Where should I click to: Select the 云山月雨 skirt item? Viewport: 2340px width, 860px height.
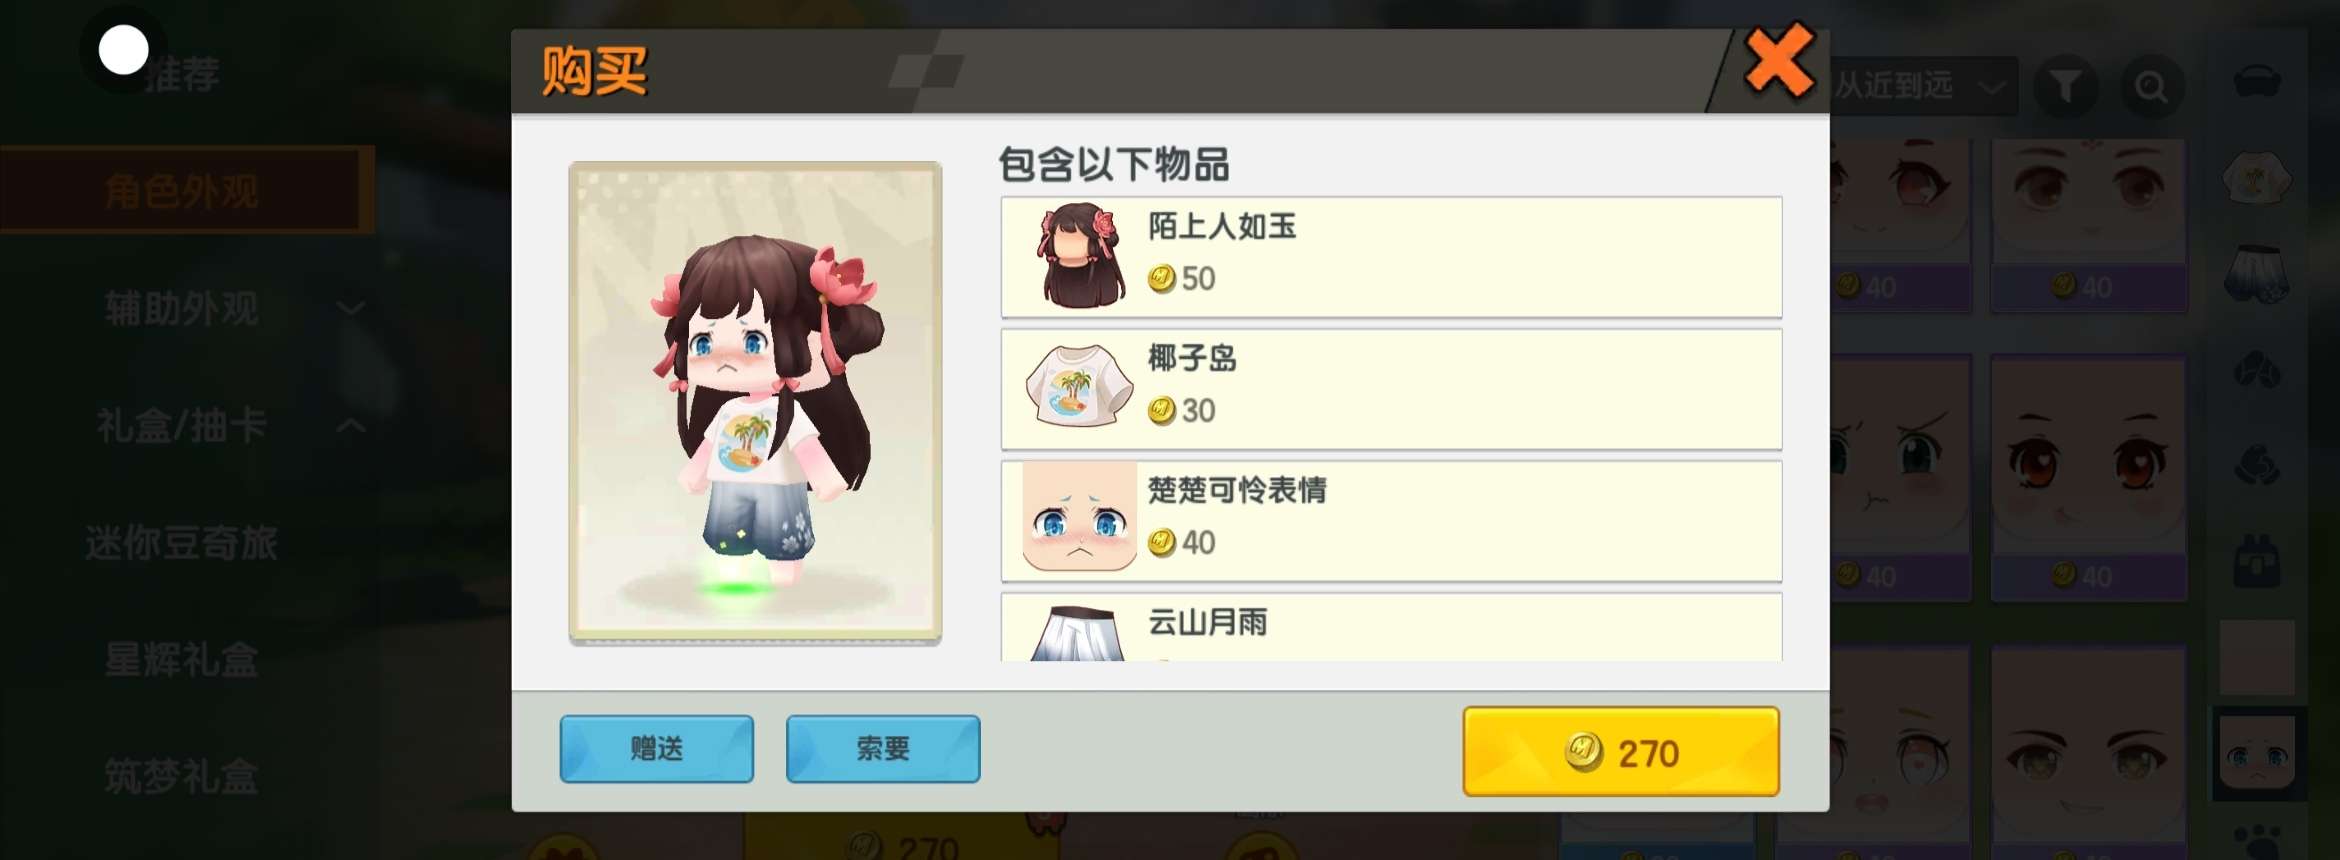pyautogui.click(x=1391, y=627)
